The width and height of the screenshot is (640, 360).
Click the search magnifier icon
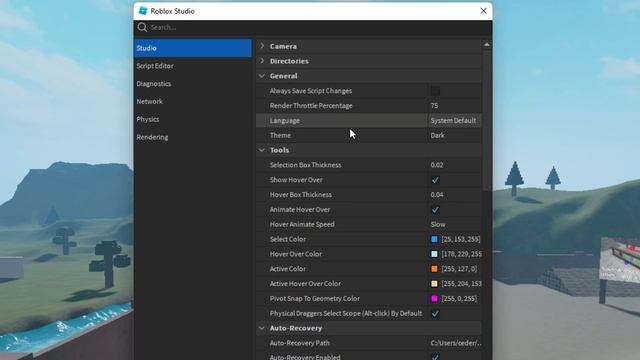click(x=142, y=27)
